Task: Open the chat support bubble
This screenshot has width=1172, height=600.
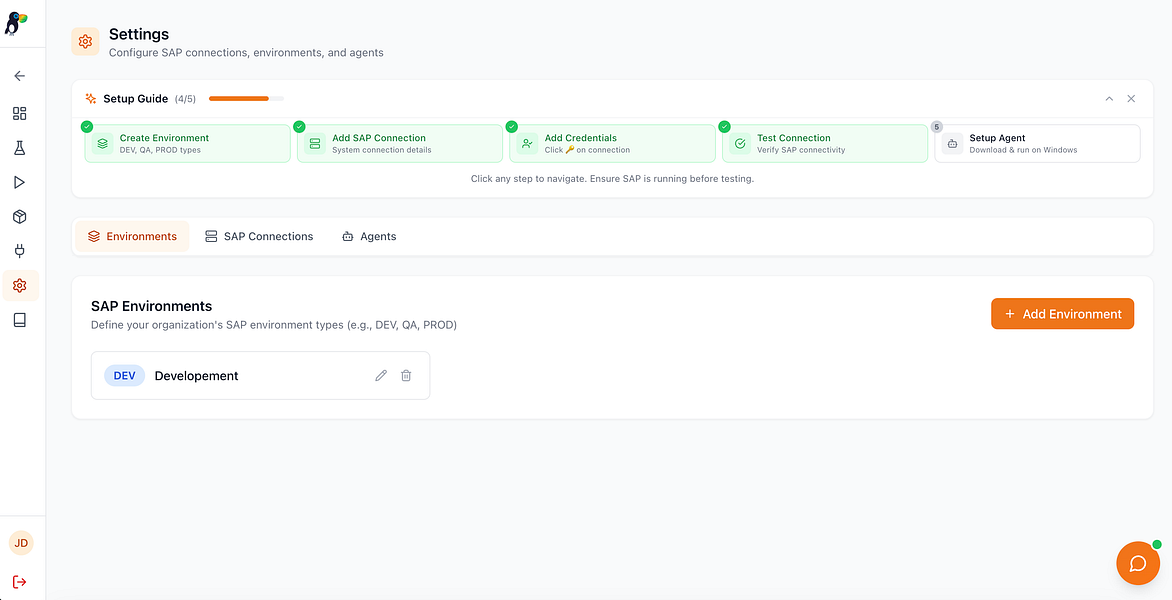Action: point(1138,563)
